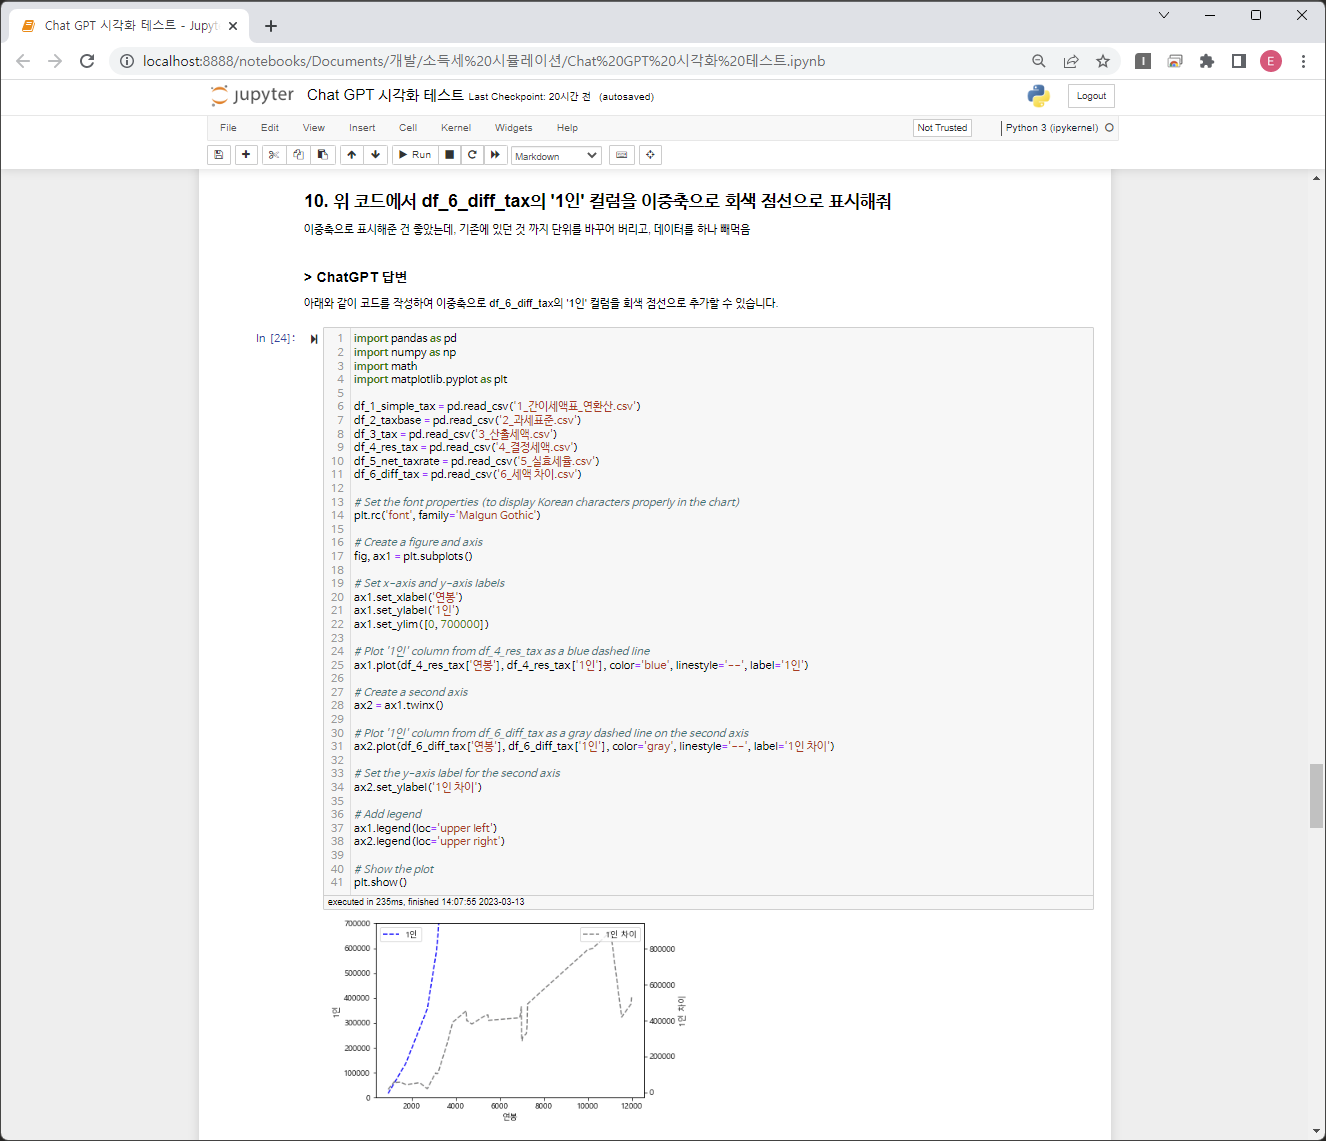Image resolution: width=1326 pixels, height=1141 pixels.
Task: Click the scrollbar up arrow
Action: (x=1316, y=178)
